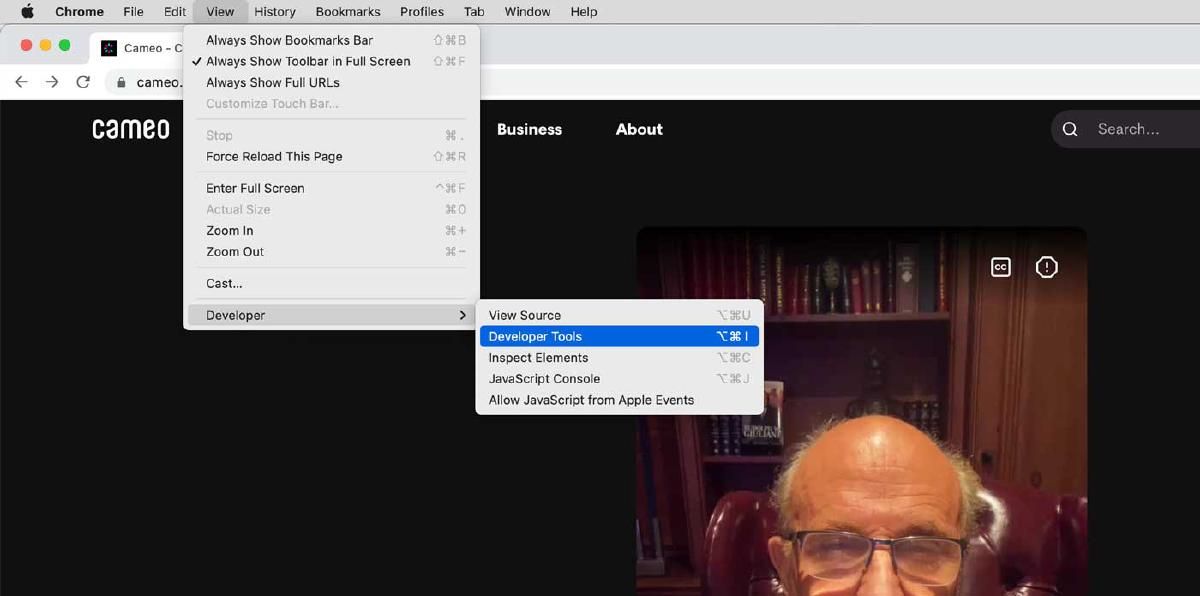Open the Business page link

529,129
